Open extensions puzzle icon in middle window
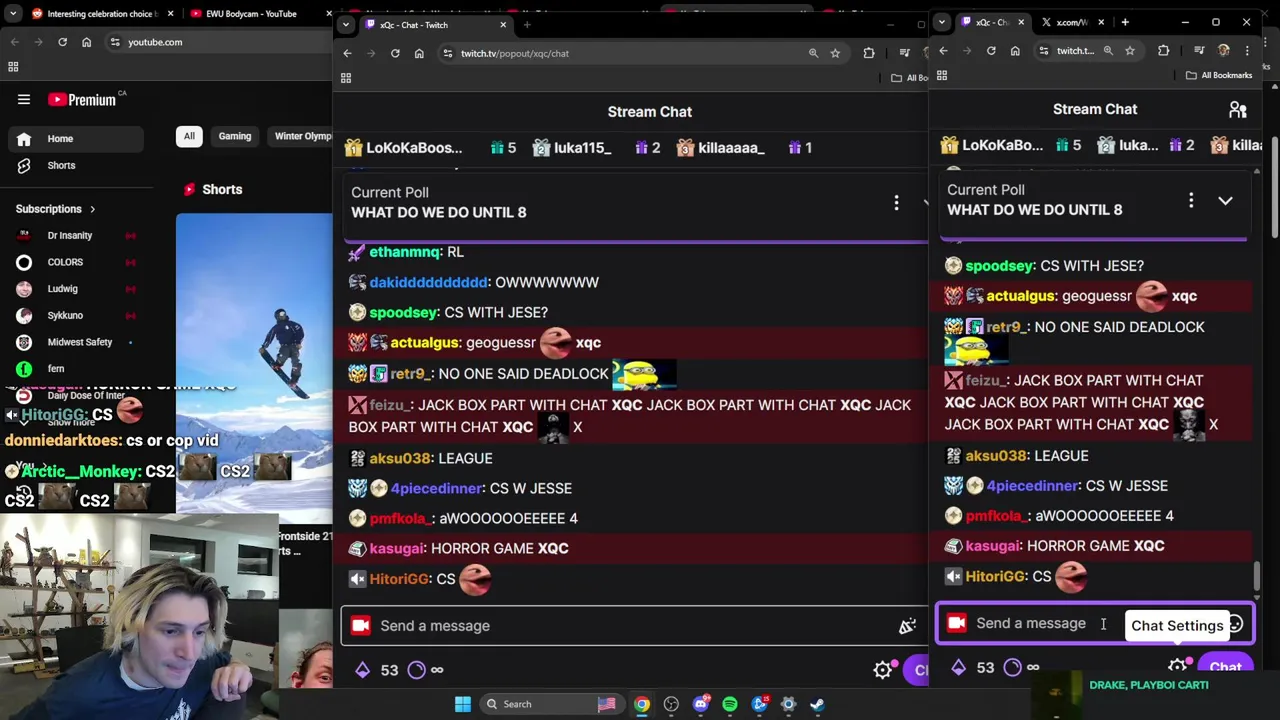This screenshot has height=720, width=1280. click(868, 53)
